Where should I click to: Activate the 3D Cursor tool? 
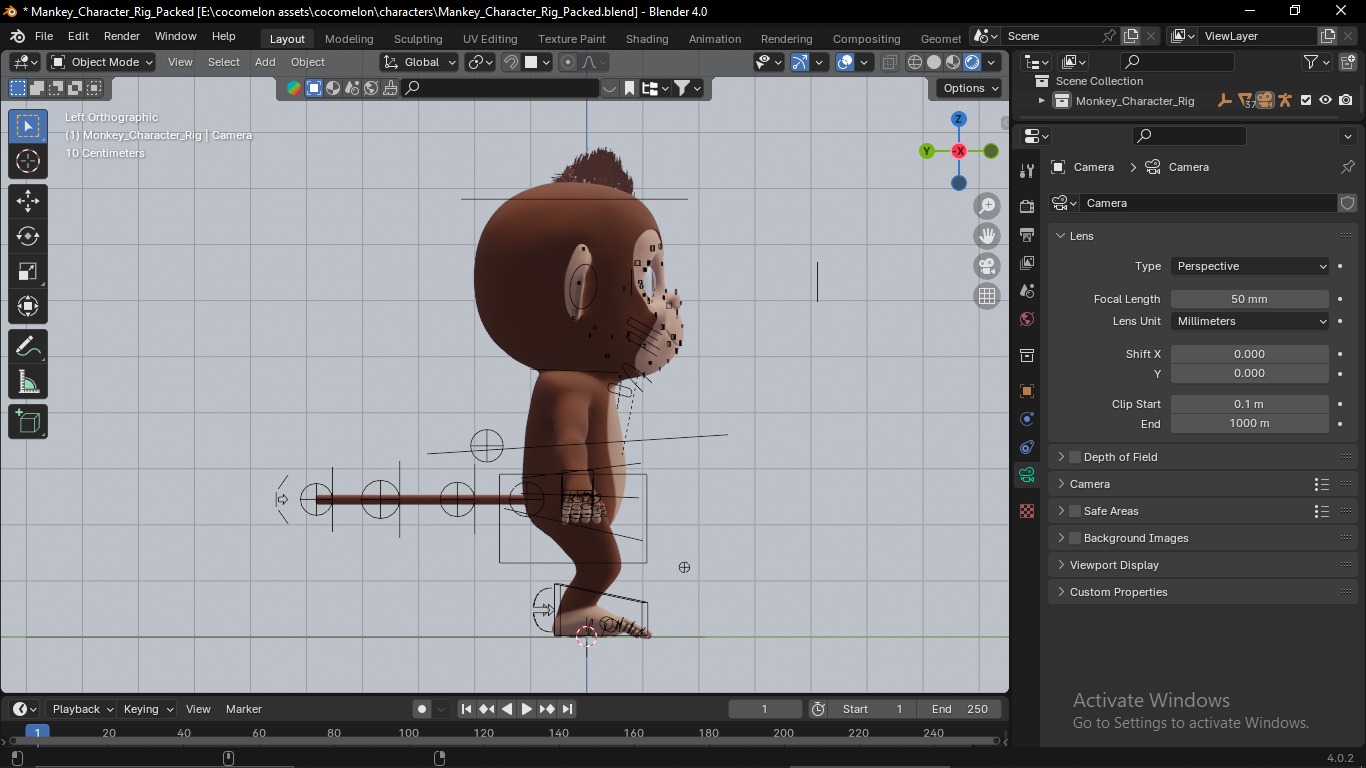28,161
